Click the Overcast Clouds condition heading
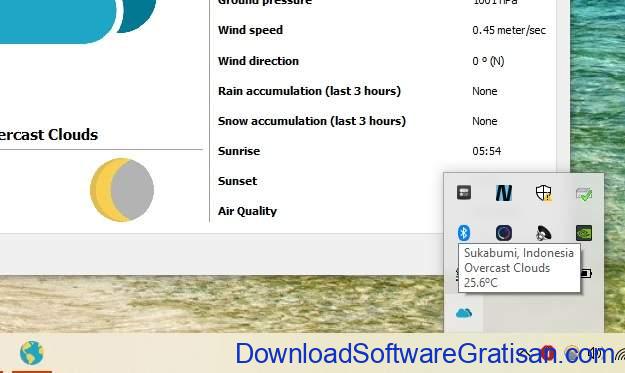The width and height of the screenshot is (625, 373). coord(49,135)
